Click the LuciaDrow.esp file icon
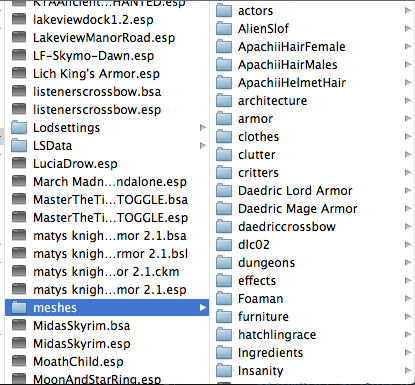This screenshot has width=415, height=385. pyautogui.click(x=19, y=163)
